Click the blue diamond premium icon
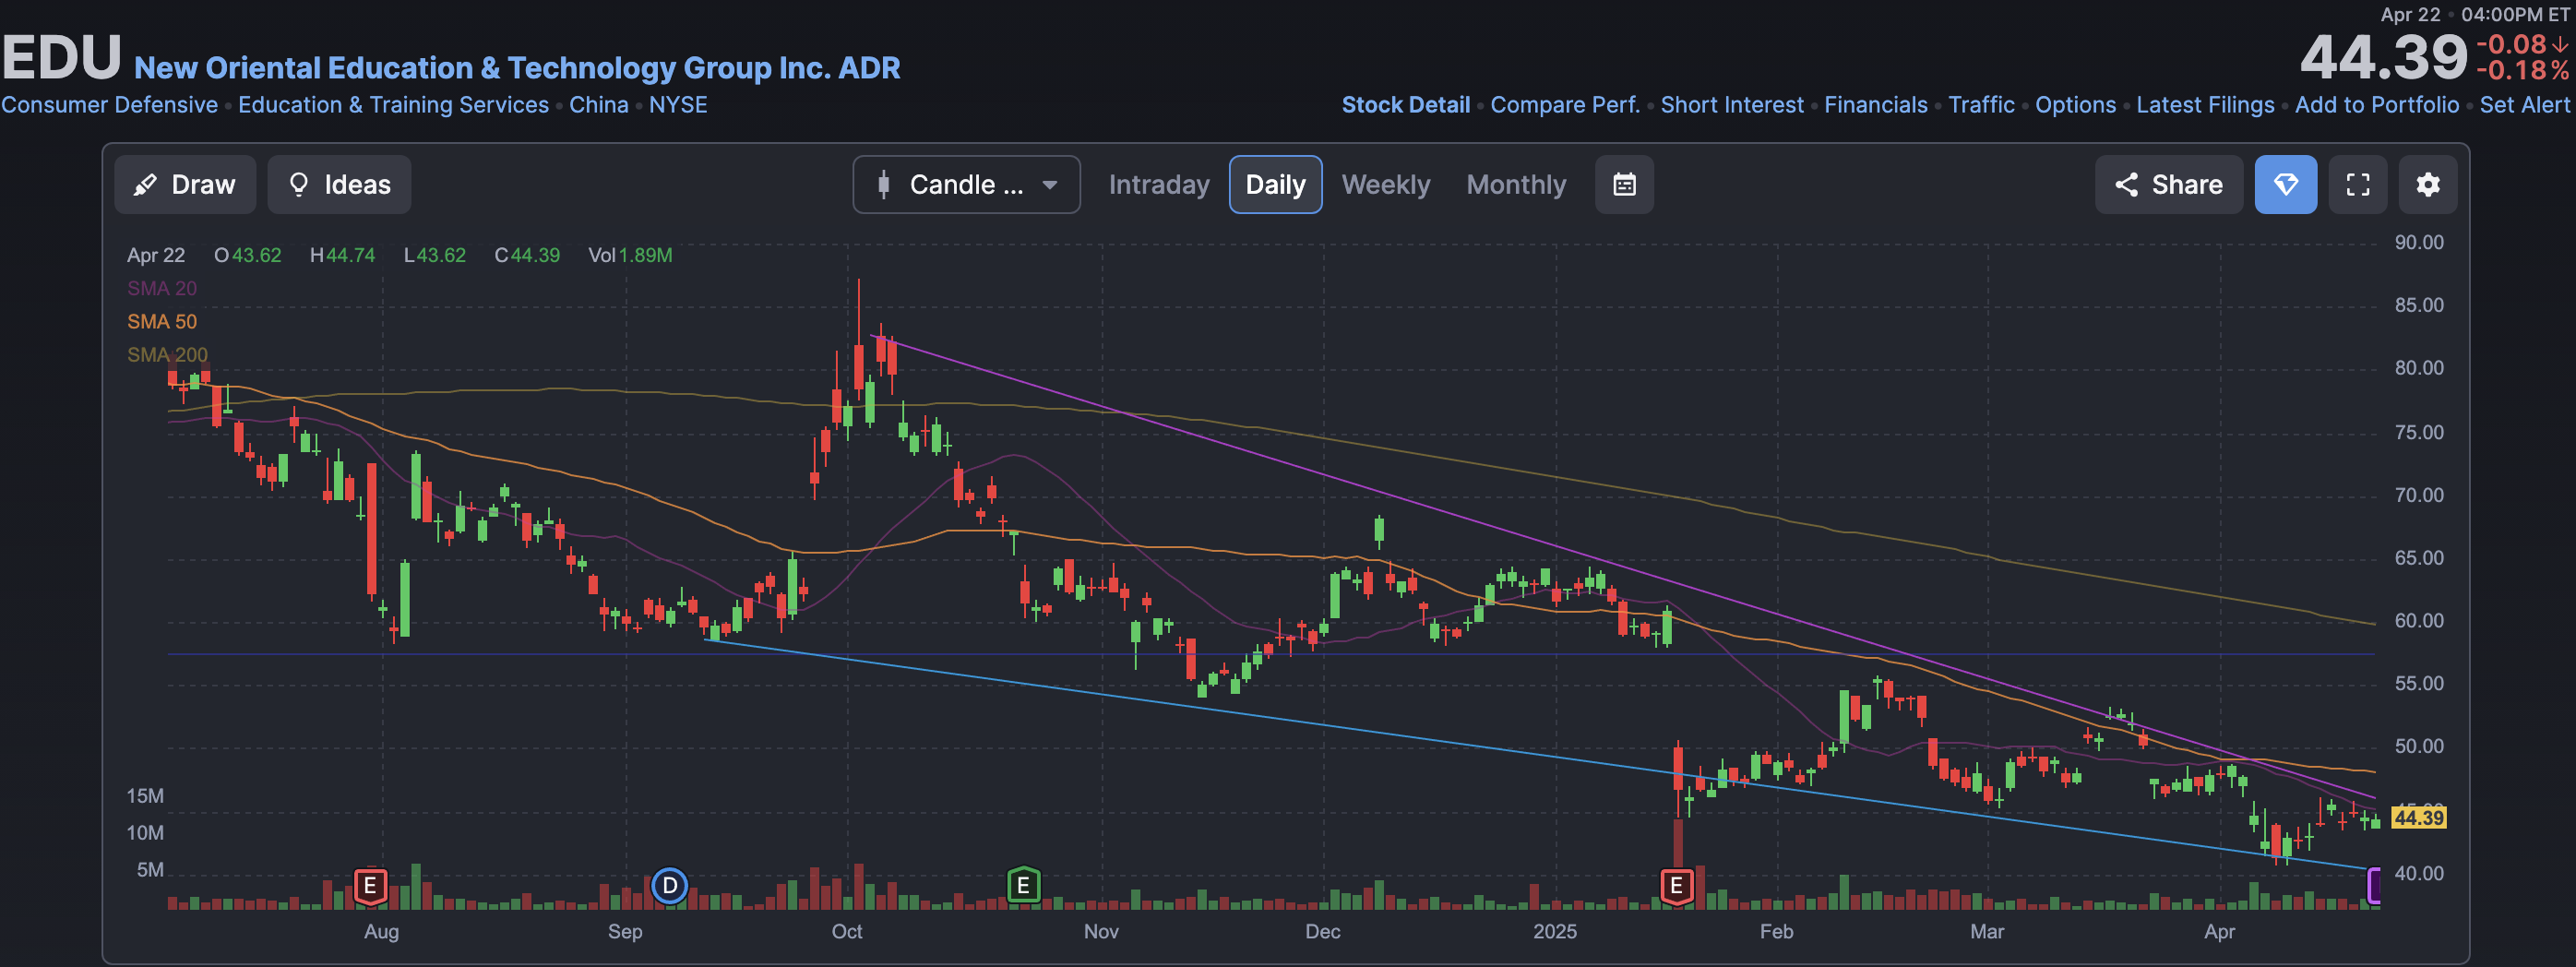The height and width of the screenshot is (967, 2576). (2286, 185)
